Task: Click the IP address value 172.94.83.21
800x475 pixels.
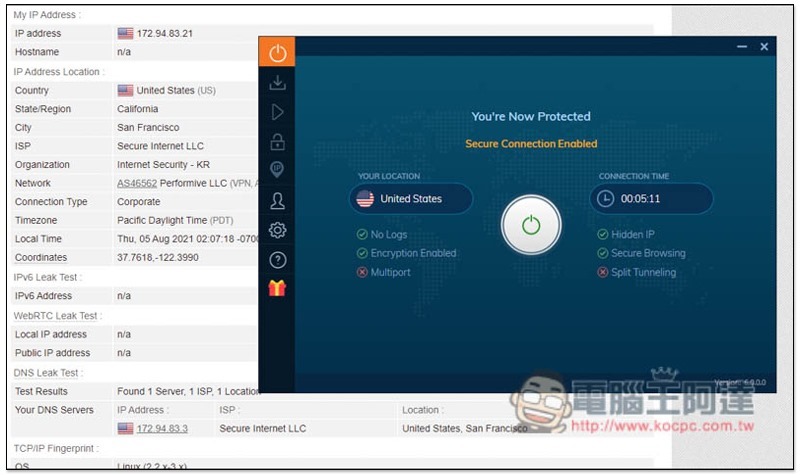Action: 164,34
